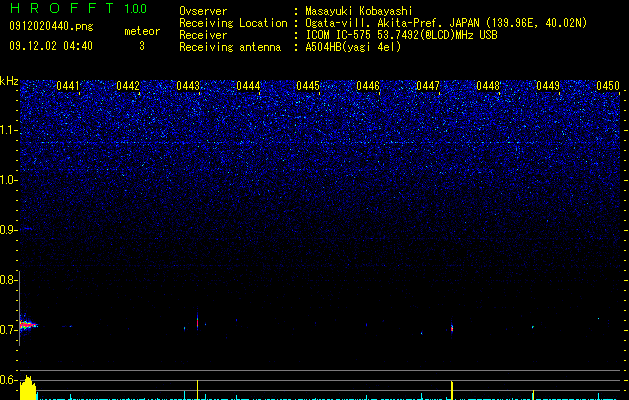Click the bright meteor echo at spectrogram start
Viewport: 629px width, 400px height.
(28, 325)
